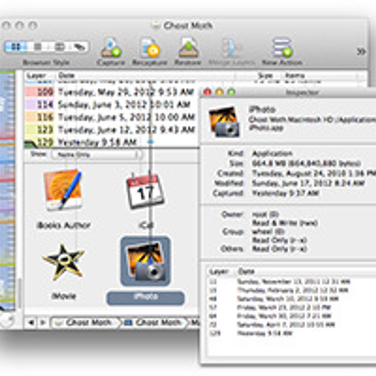Go back with the path bar left arrow
This screenshot has width=376, height=376.
31,323
